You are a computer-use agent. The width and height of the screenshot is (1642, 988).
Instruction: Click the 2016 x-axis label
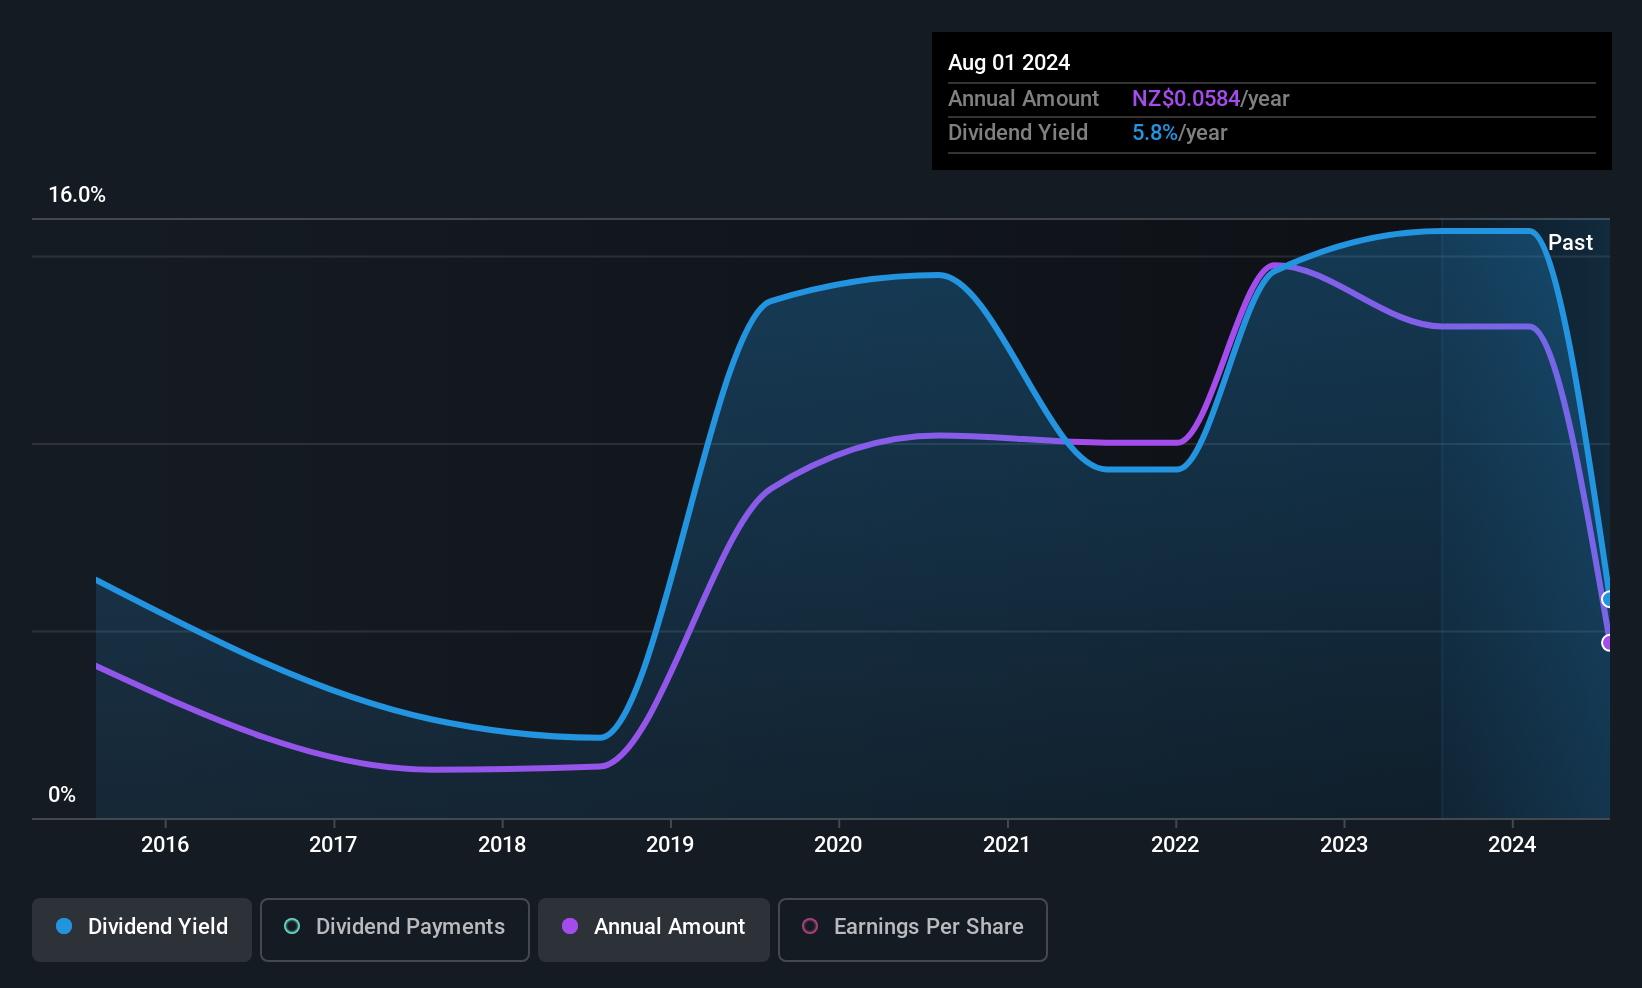165,845
